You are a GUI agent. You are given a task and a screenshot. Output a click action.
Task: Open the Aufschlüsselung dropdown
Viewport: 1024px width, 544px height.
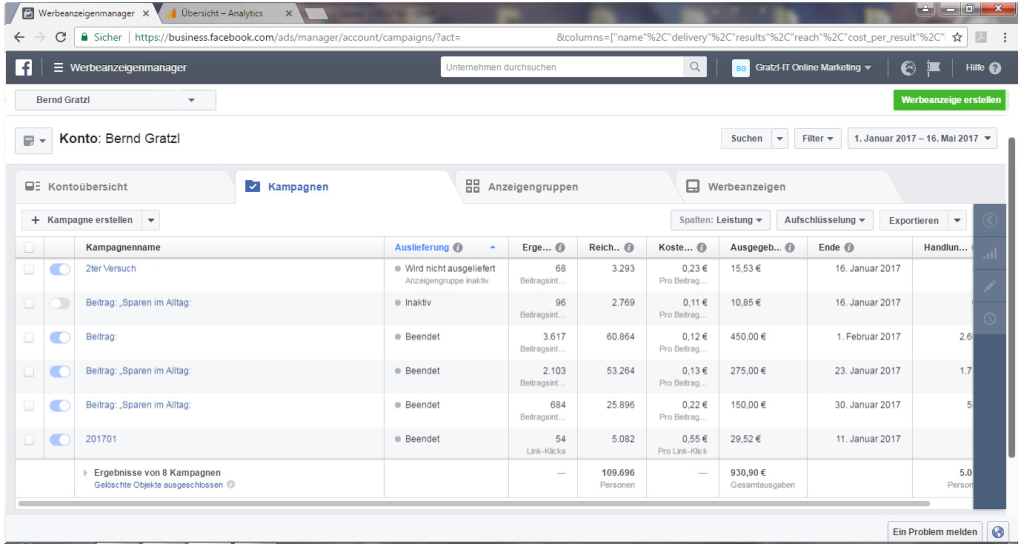[x=825, y=220]
